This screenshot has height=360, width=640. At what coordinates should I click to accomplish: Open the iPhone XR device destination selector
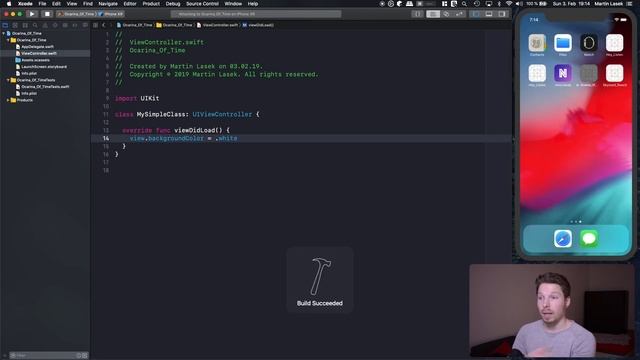111,14
